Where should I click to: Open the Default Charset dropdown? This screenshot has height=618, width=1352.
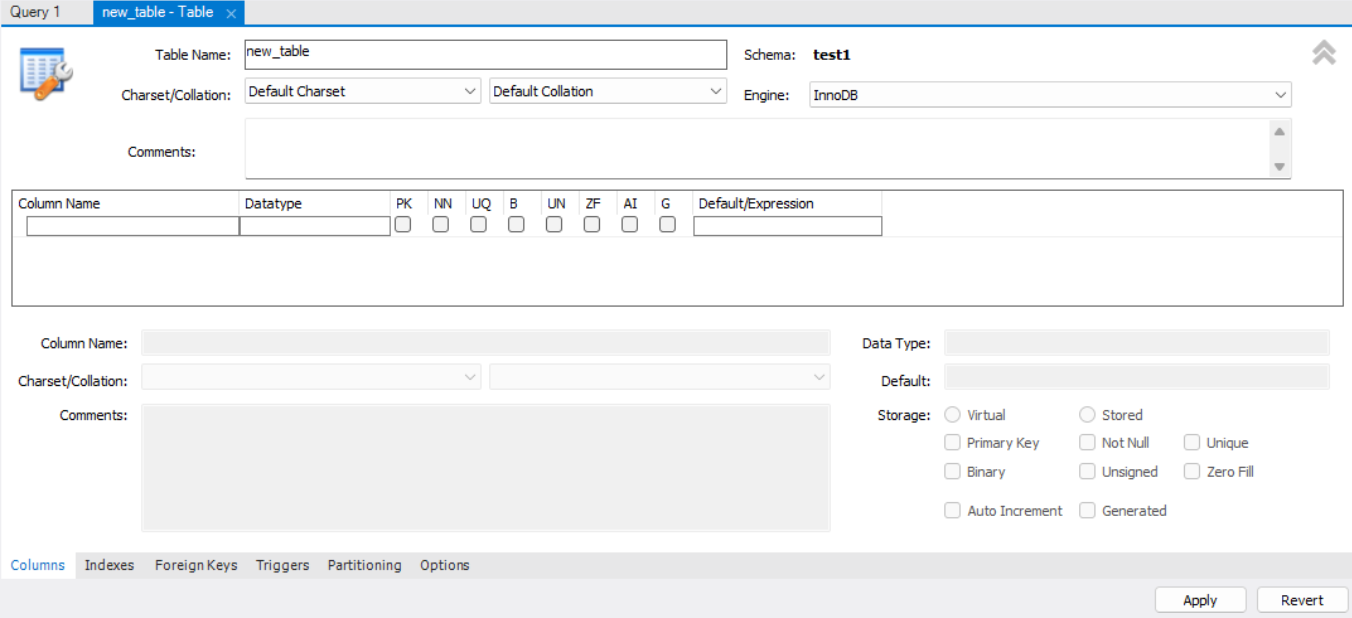coord(363,91)
